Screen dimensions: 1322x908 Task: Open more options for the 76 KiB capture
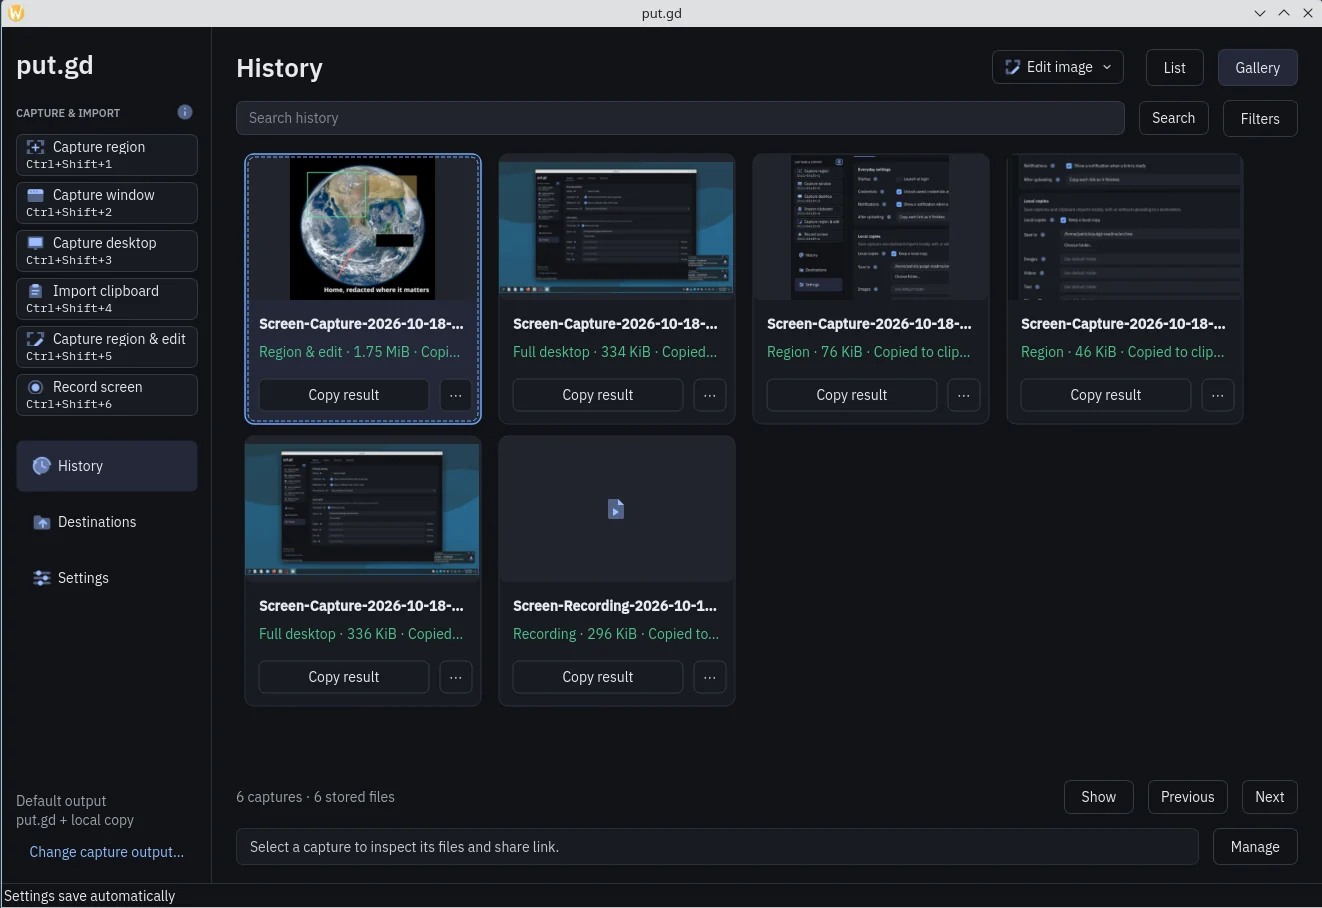point(964,395)
